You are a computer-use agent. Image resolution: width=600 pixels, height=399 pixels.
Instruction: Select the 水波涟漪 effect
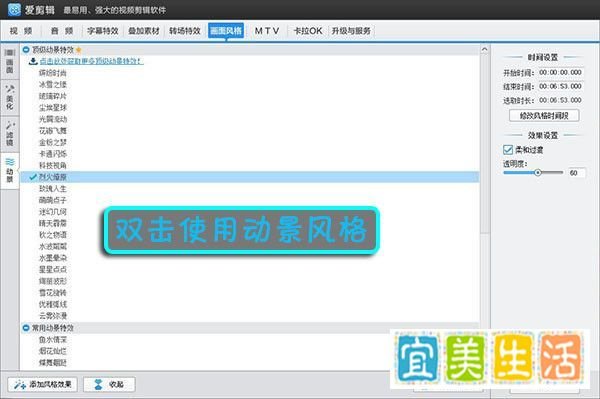click(52, 246)
